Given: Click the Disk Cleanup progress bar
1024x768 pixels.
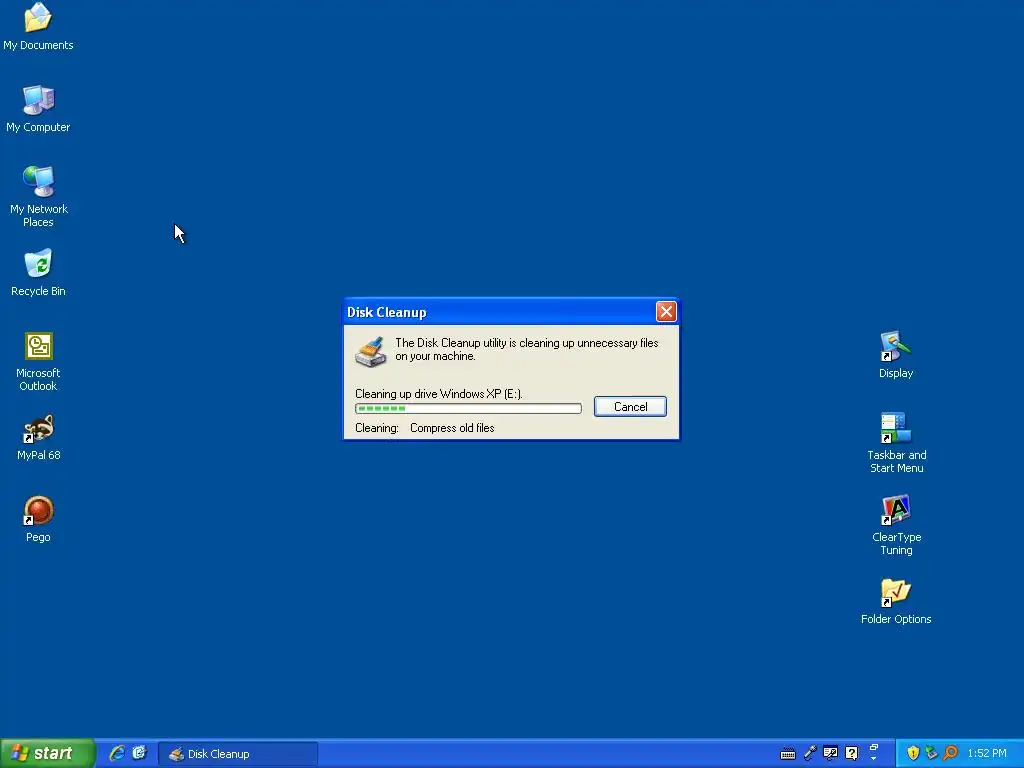Looking at the screenshot, I should [468, 408].
